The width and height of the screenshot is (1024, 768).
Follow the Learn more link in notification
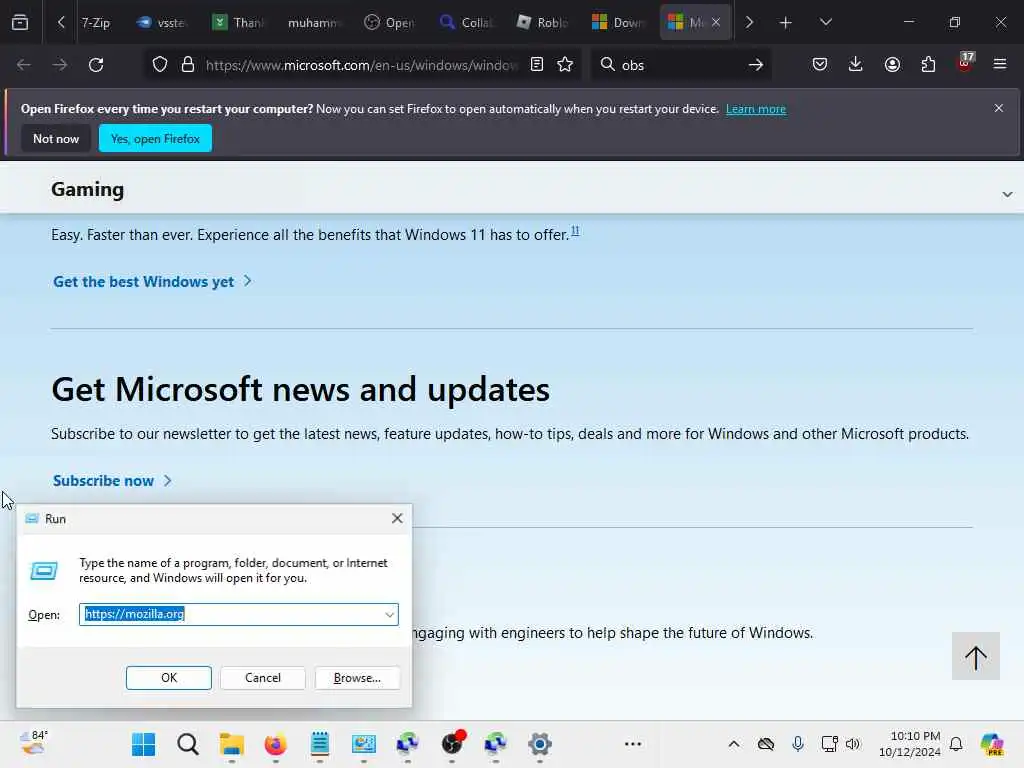point(756,109)
